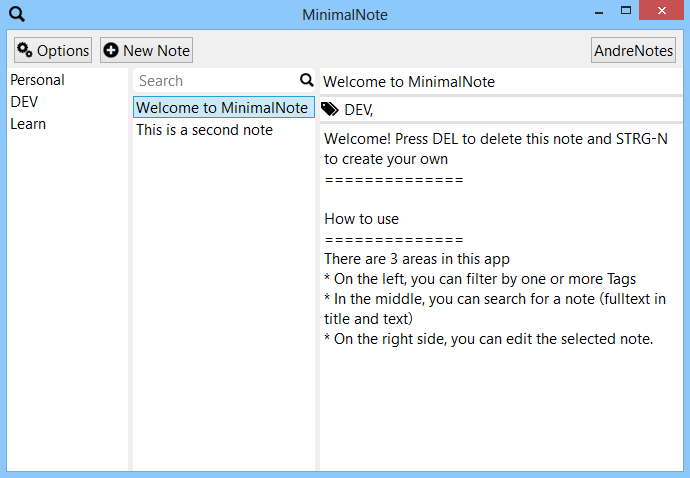Create a note with the New Note button
Viewport: 690px width, 478px height.
[x=146, y=50]
